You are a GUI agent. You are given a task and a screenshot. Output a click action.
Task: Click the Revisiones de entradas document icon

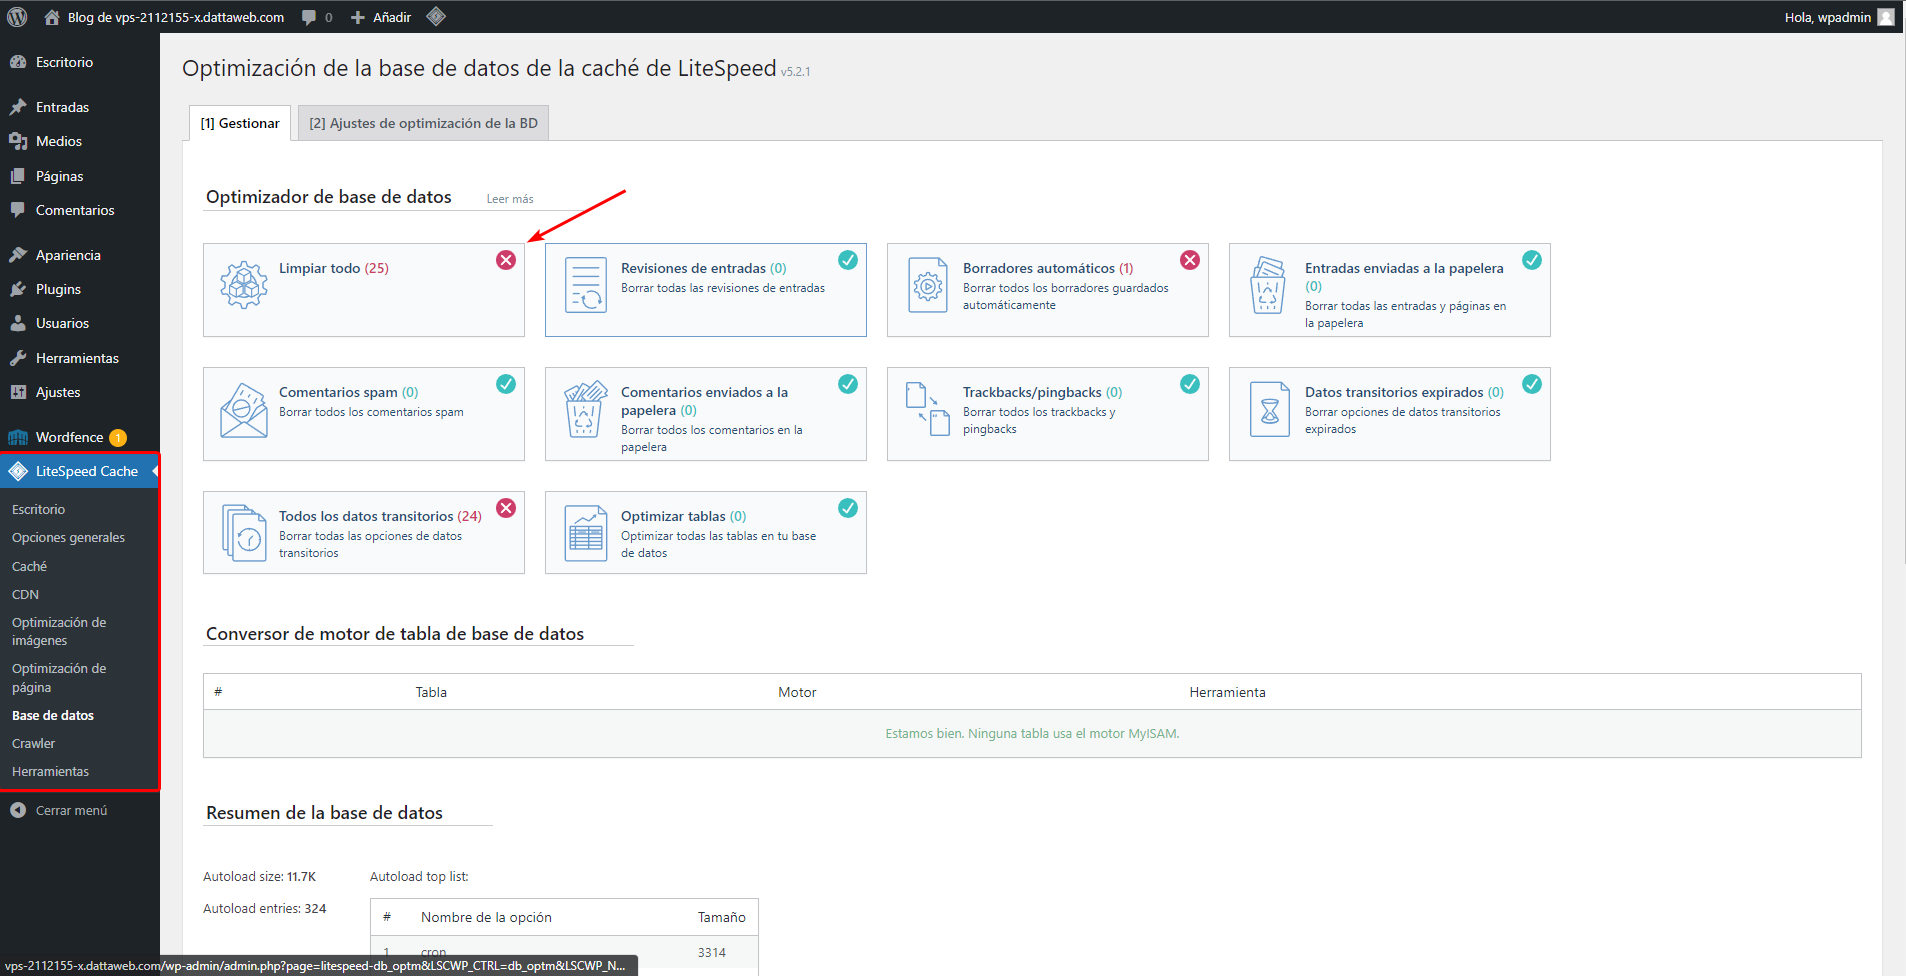(586, 285)
